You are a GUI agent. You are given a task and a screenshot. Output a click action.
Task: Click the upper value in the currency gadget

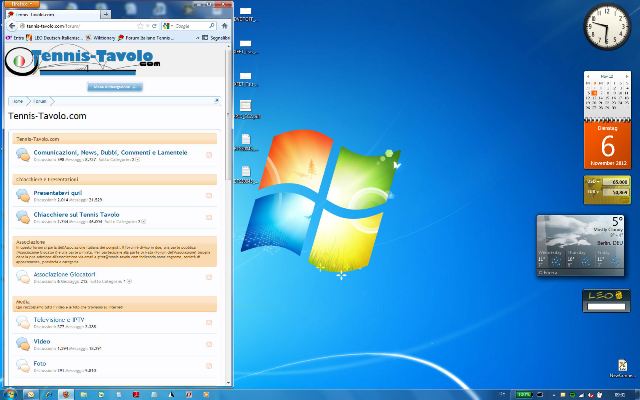(618, 182)
